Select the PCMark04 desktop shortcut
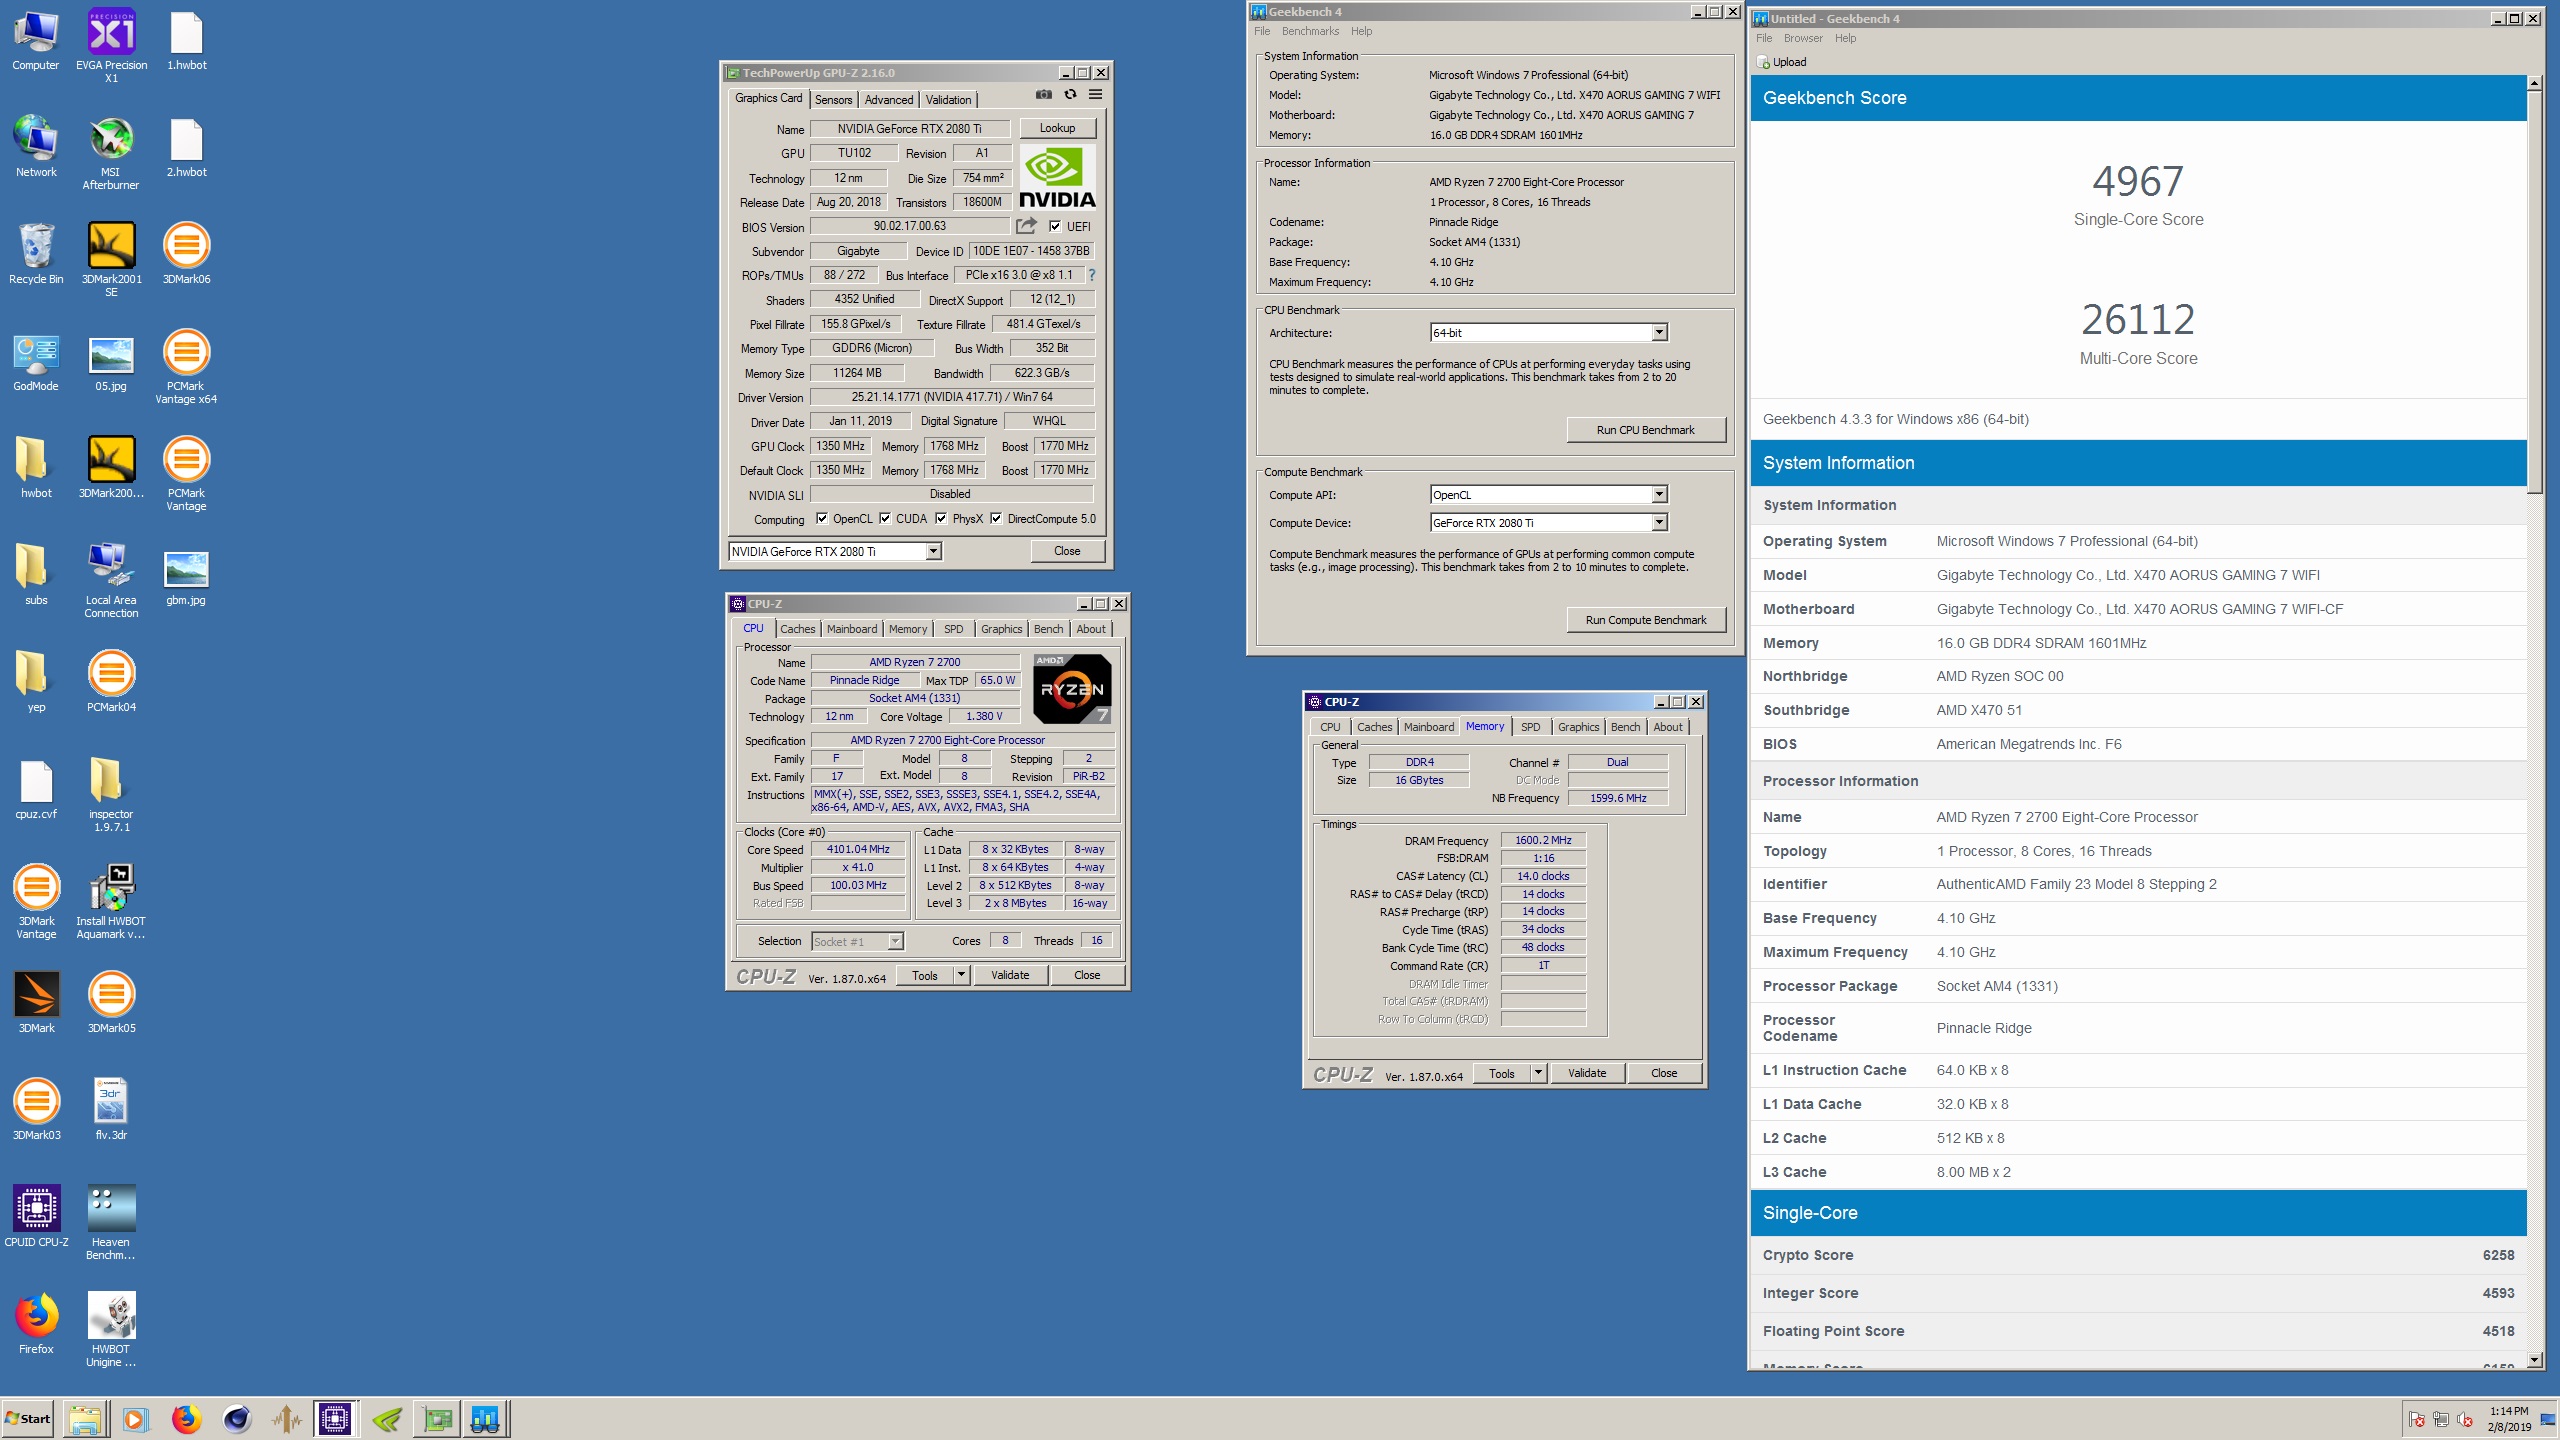 click(111, 681)
